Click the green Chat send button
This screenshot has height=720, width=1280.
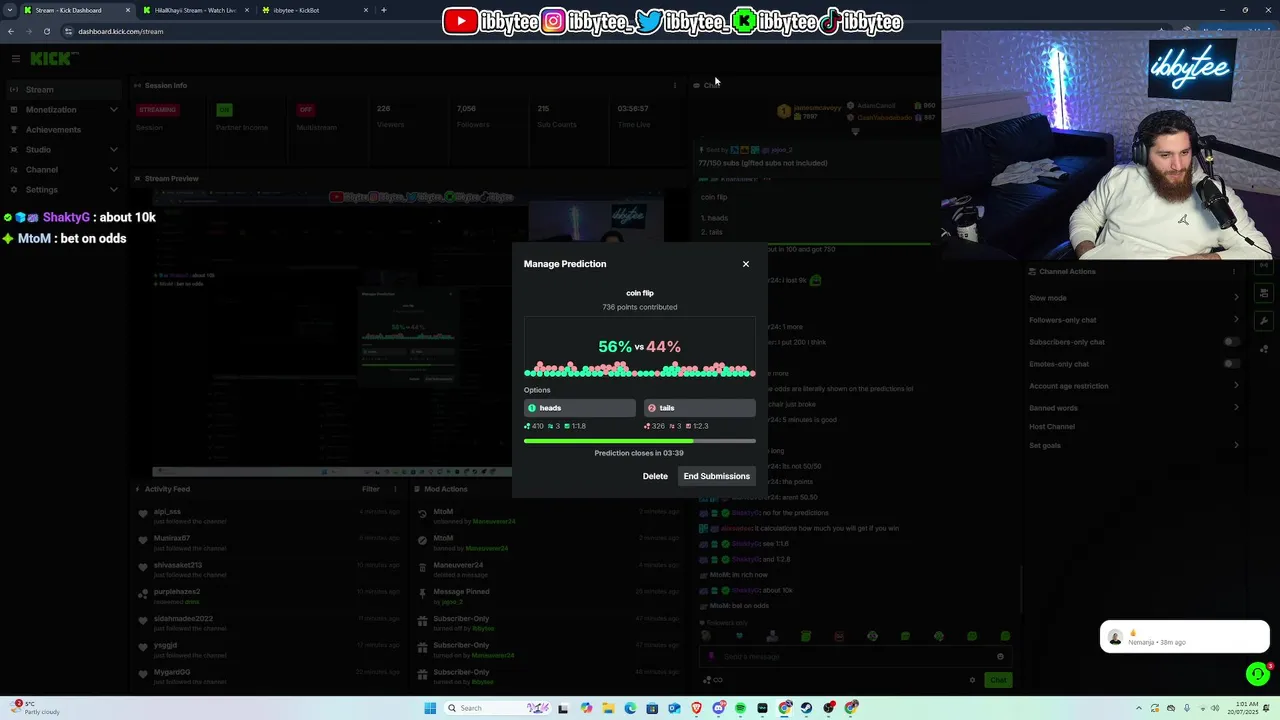coord(998,680)
